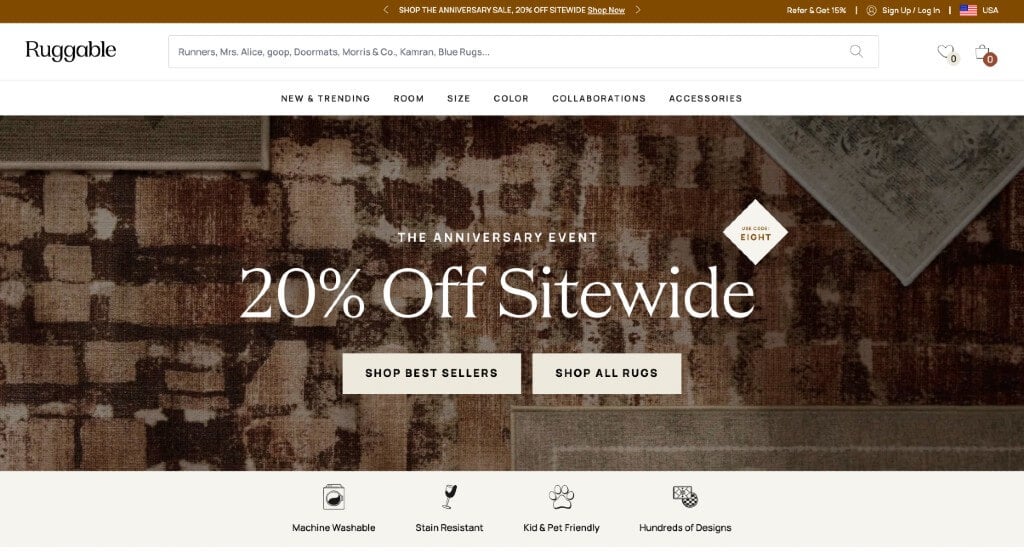Open the Color navigation menu
1024x552 pixels.
(511, 99)
